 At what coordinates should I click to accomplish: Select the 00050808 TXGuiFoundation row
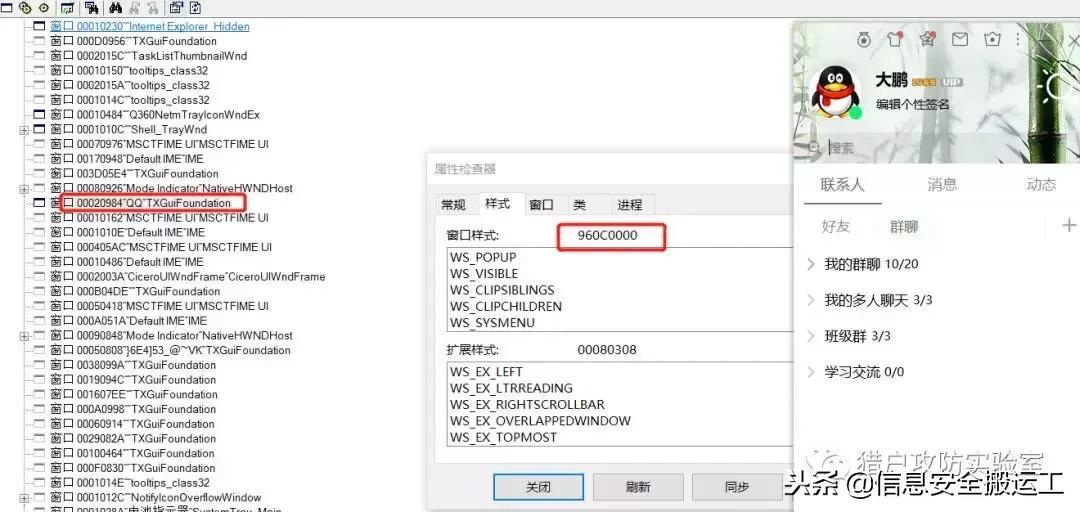[171, 350]
